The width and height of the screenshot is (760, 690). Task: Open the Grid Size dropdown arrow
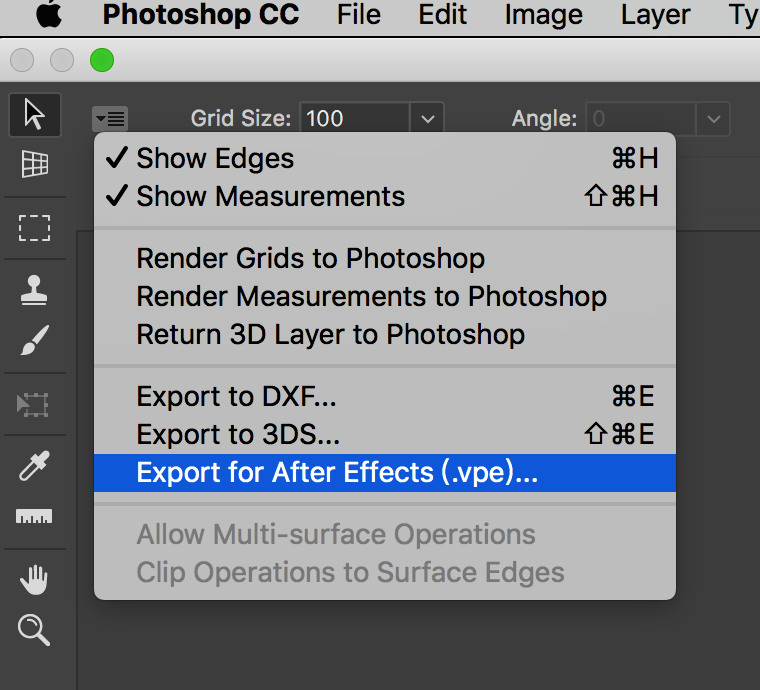coord(427,119)
